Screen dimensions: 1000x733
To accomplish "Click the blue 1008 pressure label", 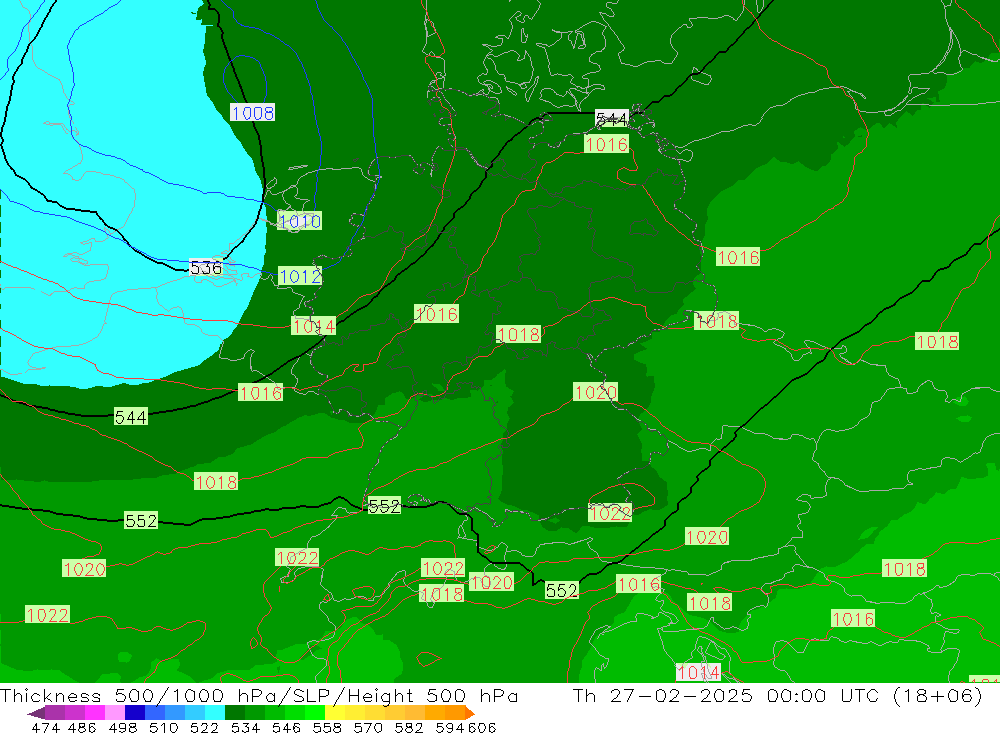I will [253, 113].
